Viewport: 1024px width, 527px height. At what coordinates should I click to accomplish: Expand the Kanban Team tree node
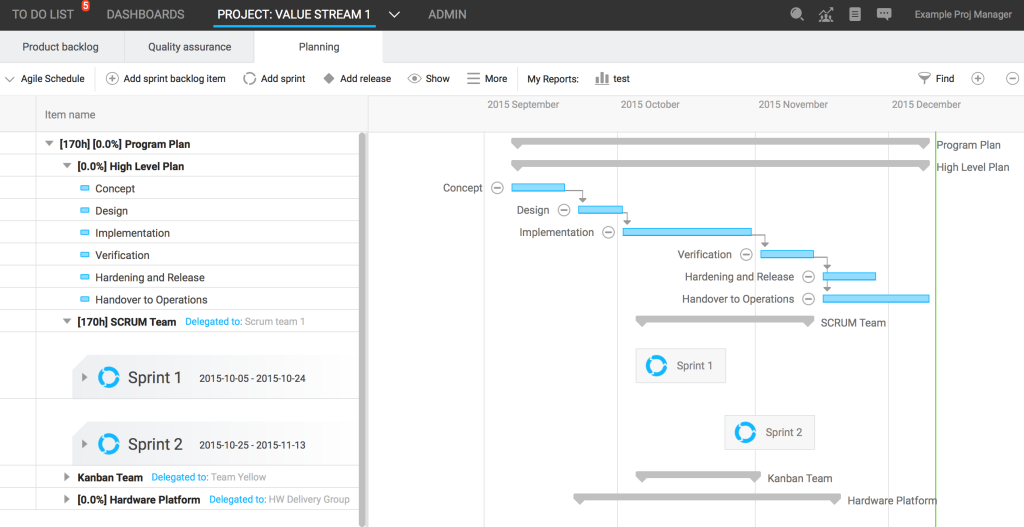pos(67,477)
